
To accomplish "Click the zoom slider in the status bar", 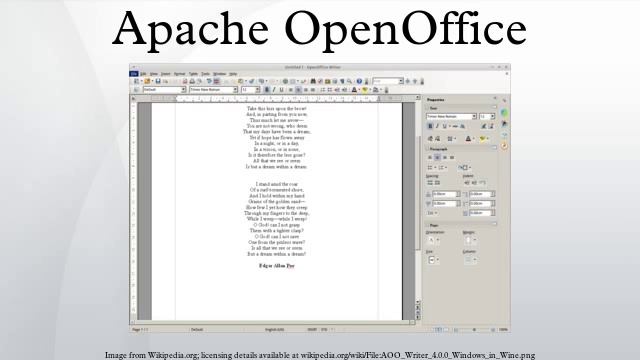I will tap(474, 329).
